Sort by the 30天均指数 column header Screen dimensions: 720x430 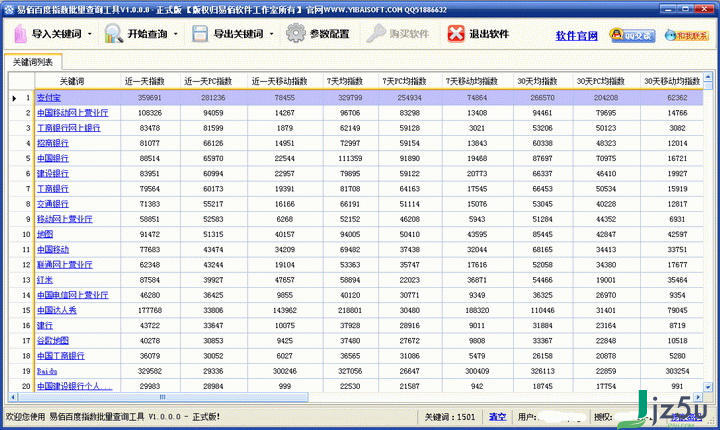(x=543, y=81)
